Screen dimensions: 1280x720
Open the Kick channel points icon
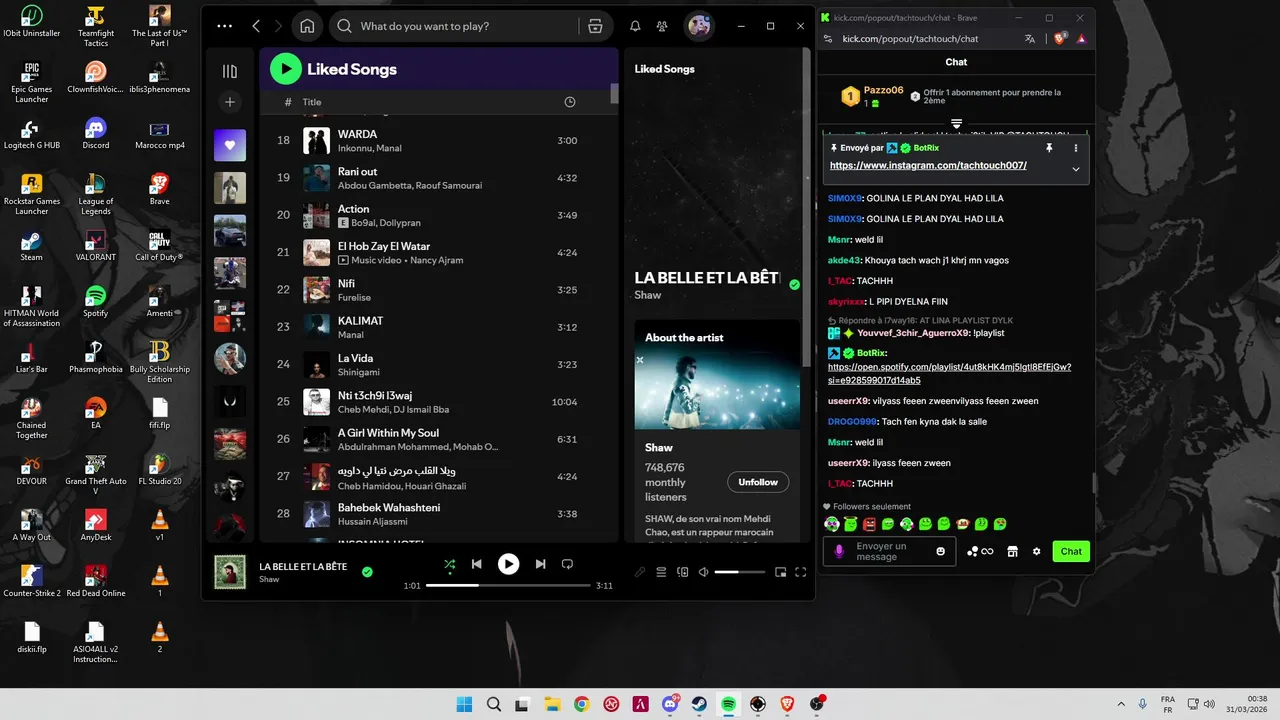[x=979, y=551]
